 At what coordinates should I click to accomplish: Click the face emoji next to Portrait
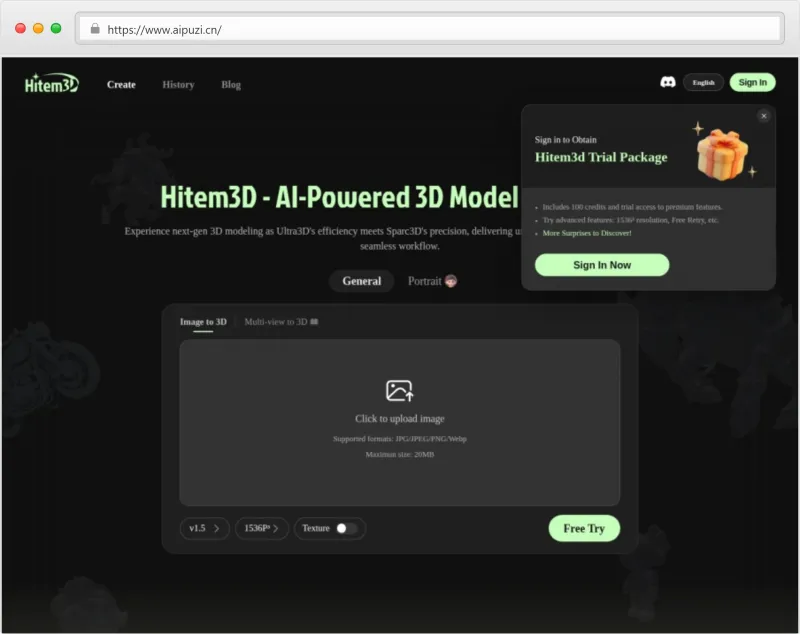pyautogui.click(x=451, y=281)
